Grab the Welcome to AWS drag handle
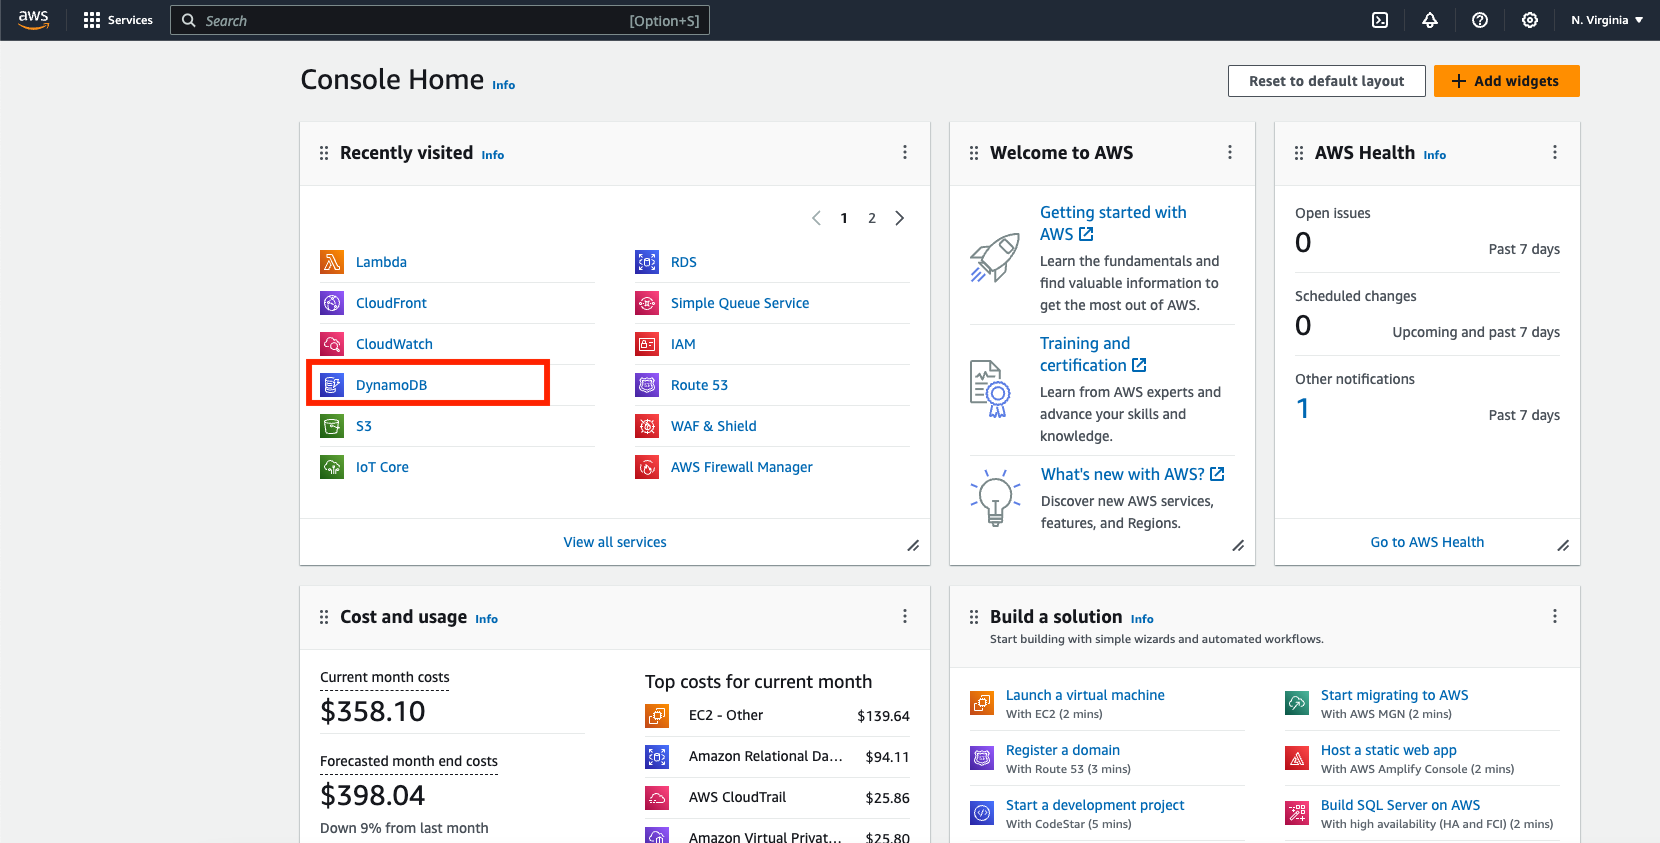 click(974, 153)
